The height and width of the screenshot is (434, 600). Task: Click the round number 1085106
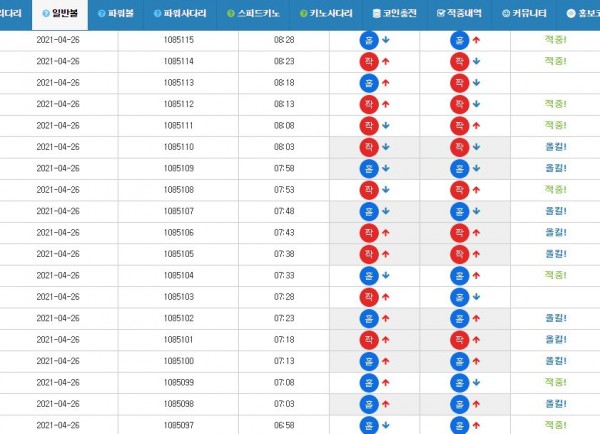179,233
